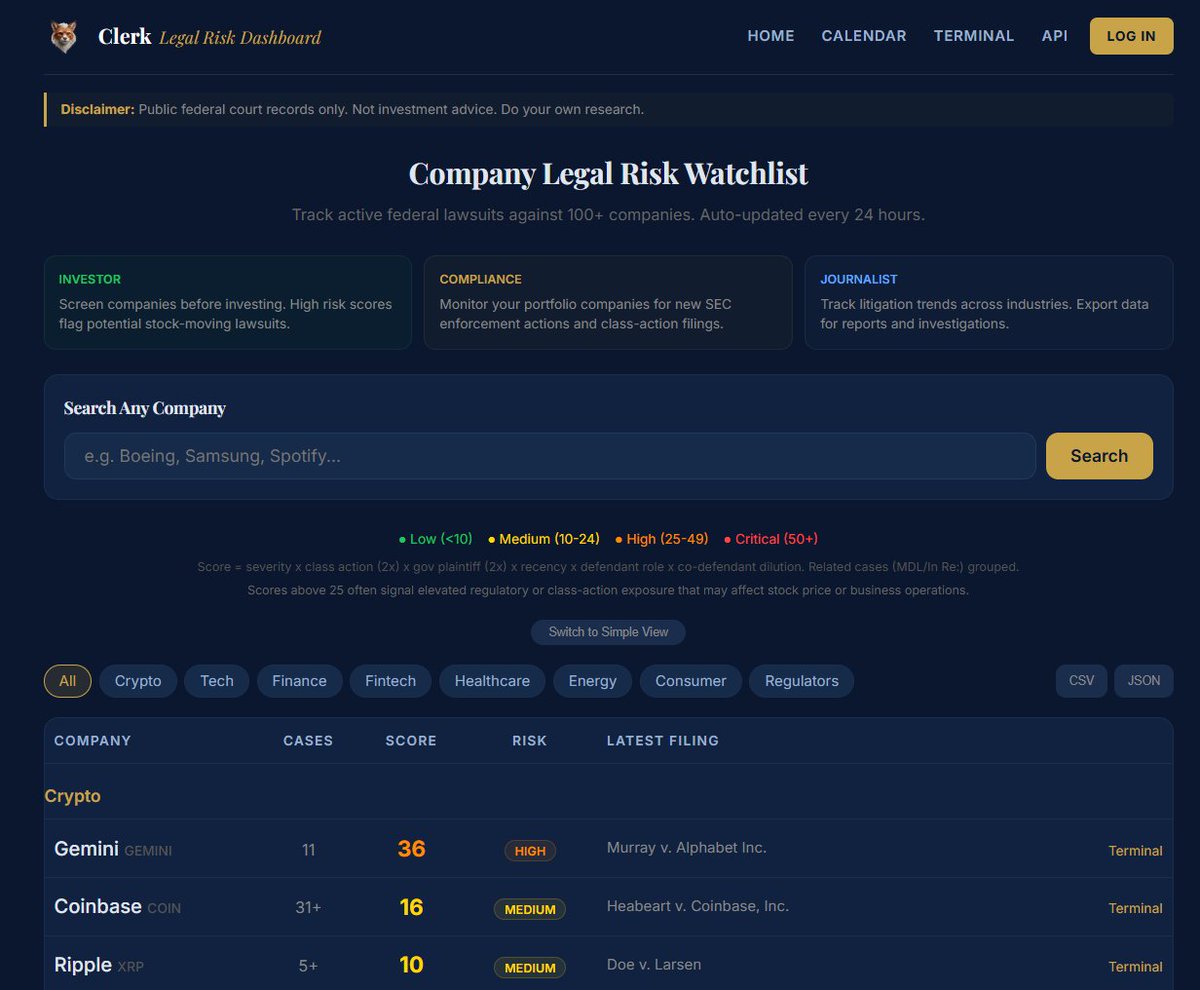Filter by Healthcare category
The image size is (1200, 990).
tap(492, 681)
